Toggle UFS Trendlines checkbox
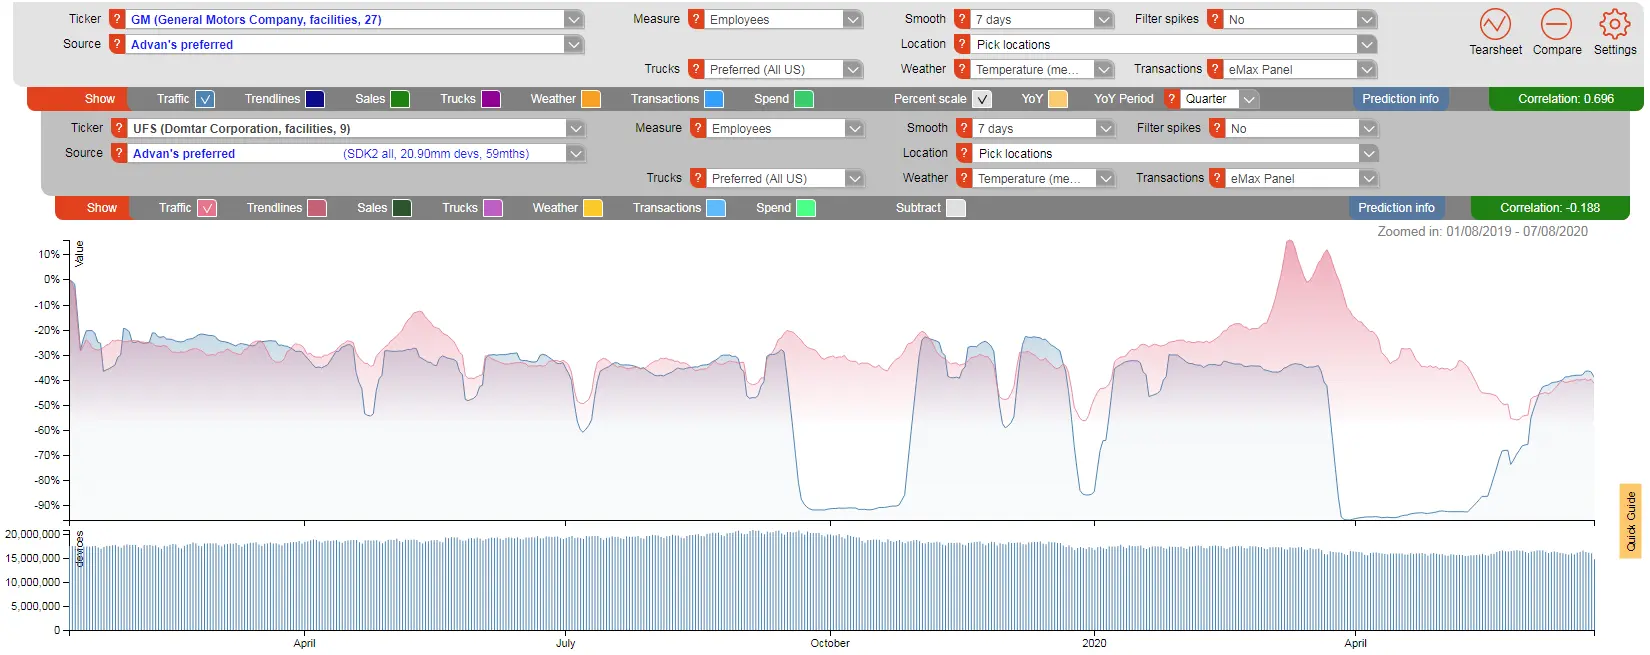 [x=317, y=208]
